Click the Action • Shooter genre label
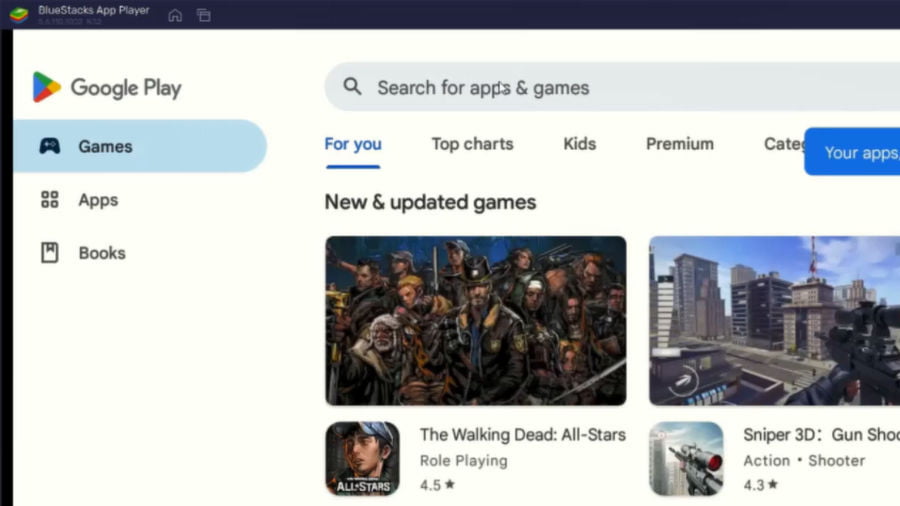 tap(804, 461)
